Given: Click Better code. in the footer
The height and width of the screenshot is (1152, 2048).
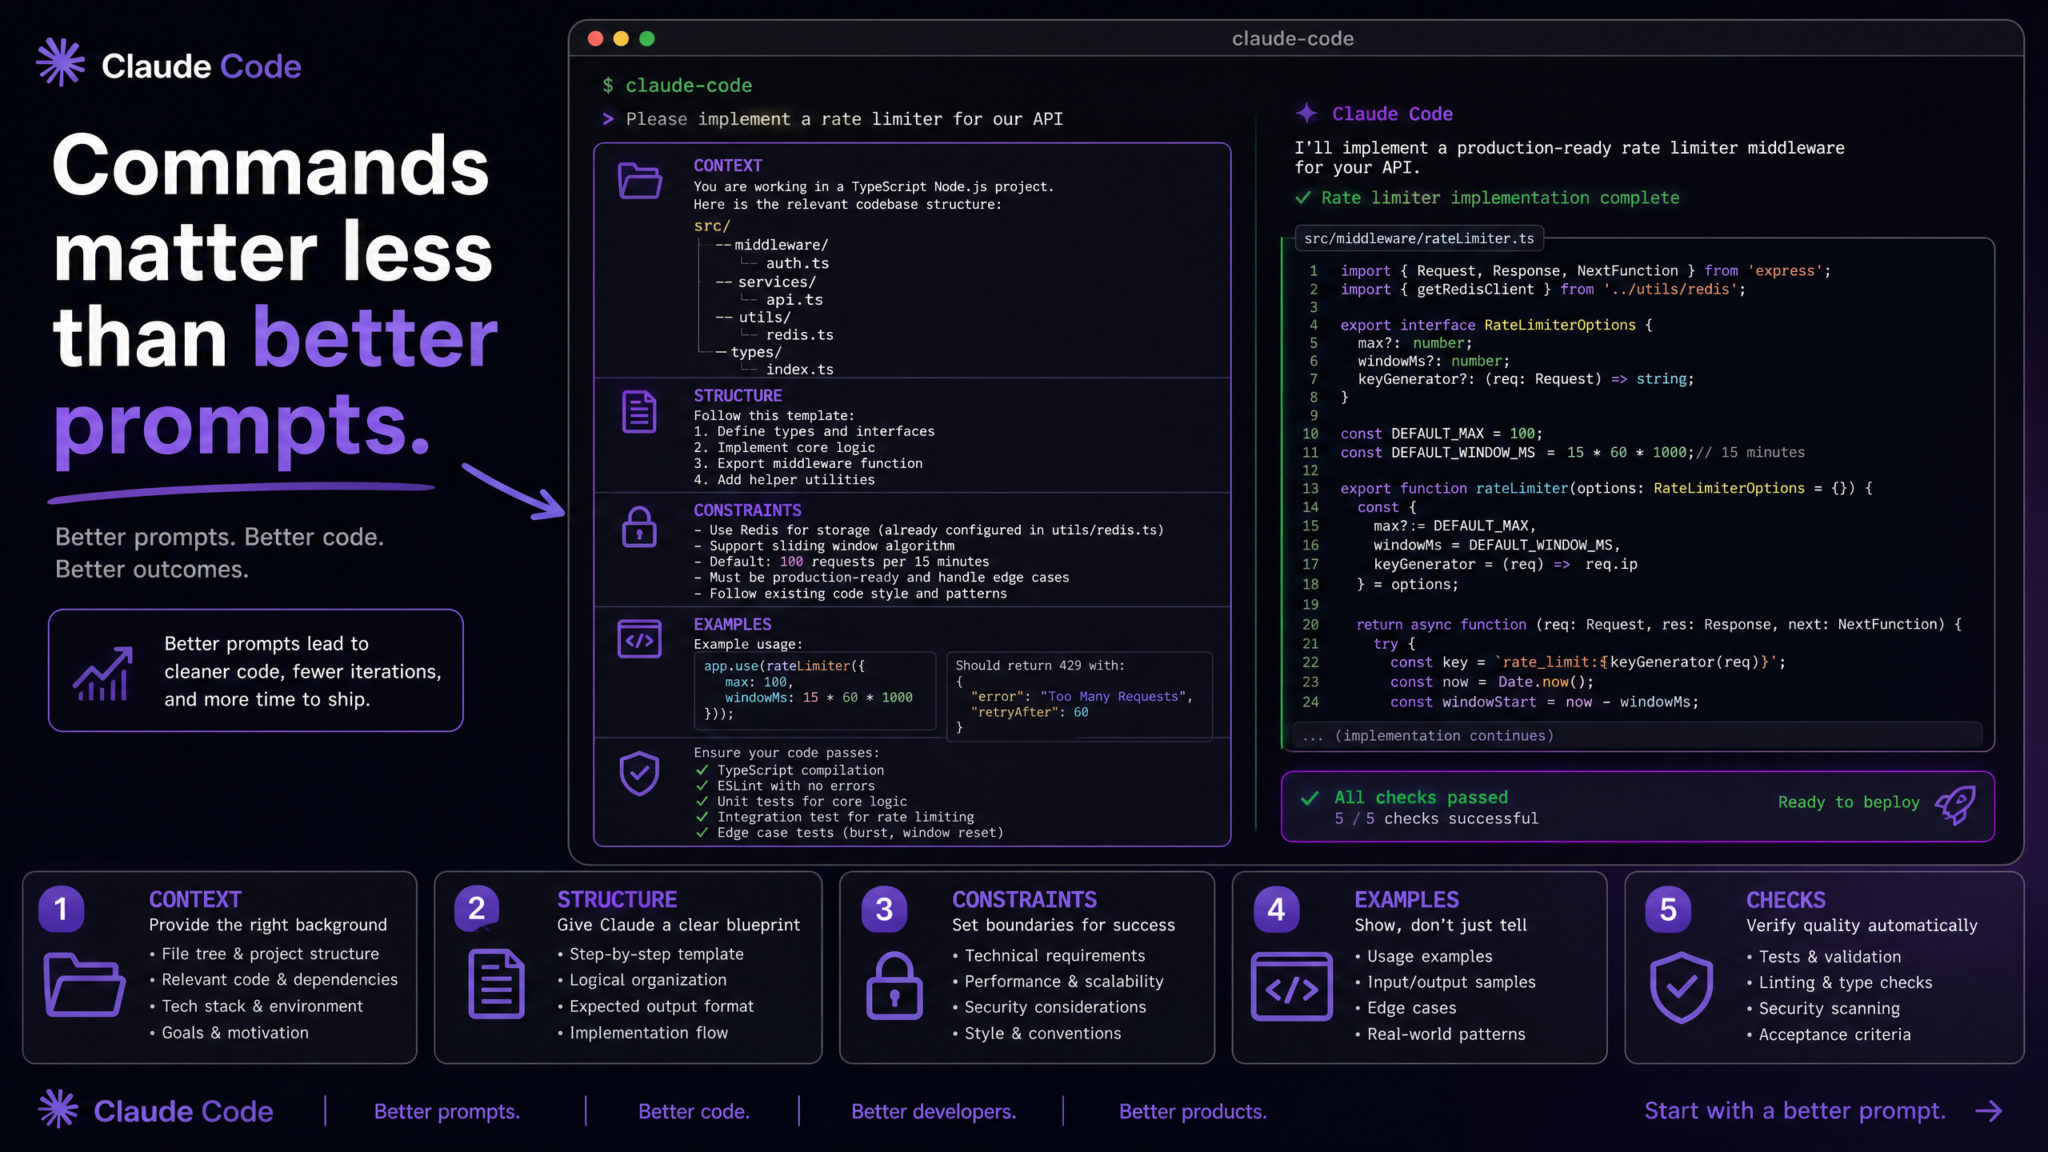Looking at the screenshot, I should [694, 1112].
